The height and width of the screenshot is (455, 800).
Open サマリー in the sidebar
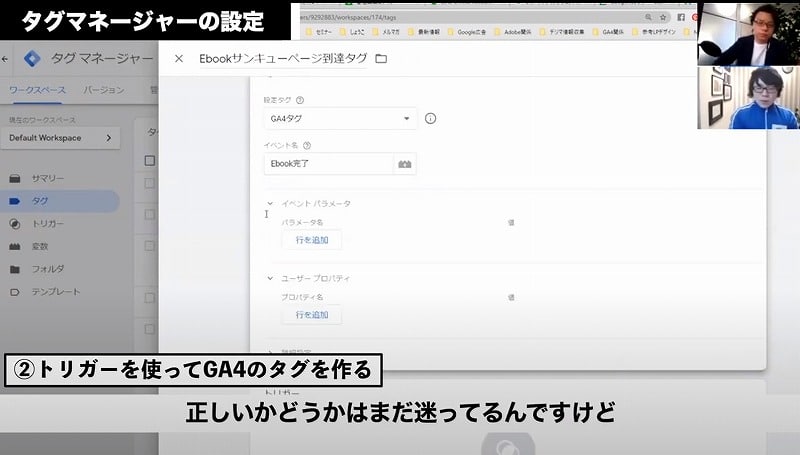(47, 179)
